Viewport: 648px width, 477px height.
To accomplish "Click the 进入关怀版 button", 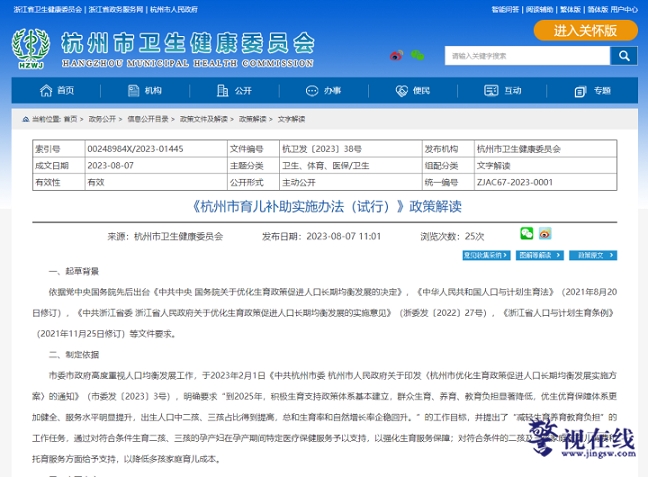I will [586, 31].
